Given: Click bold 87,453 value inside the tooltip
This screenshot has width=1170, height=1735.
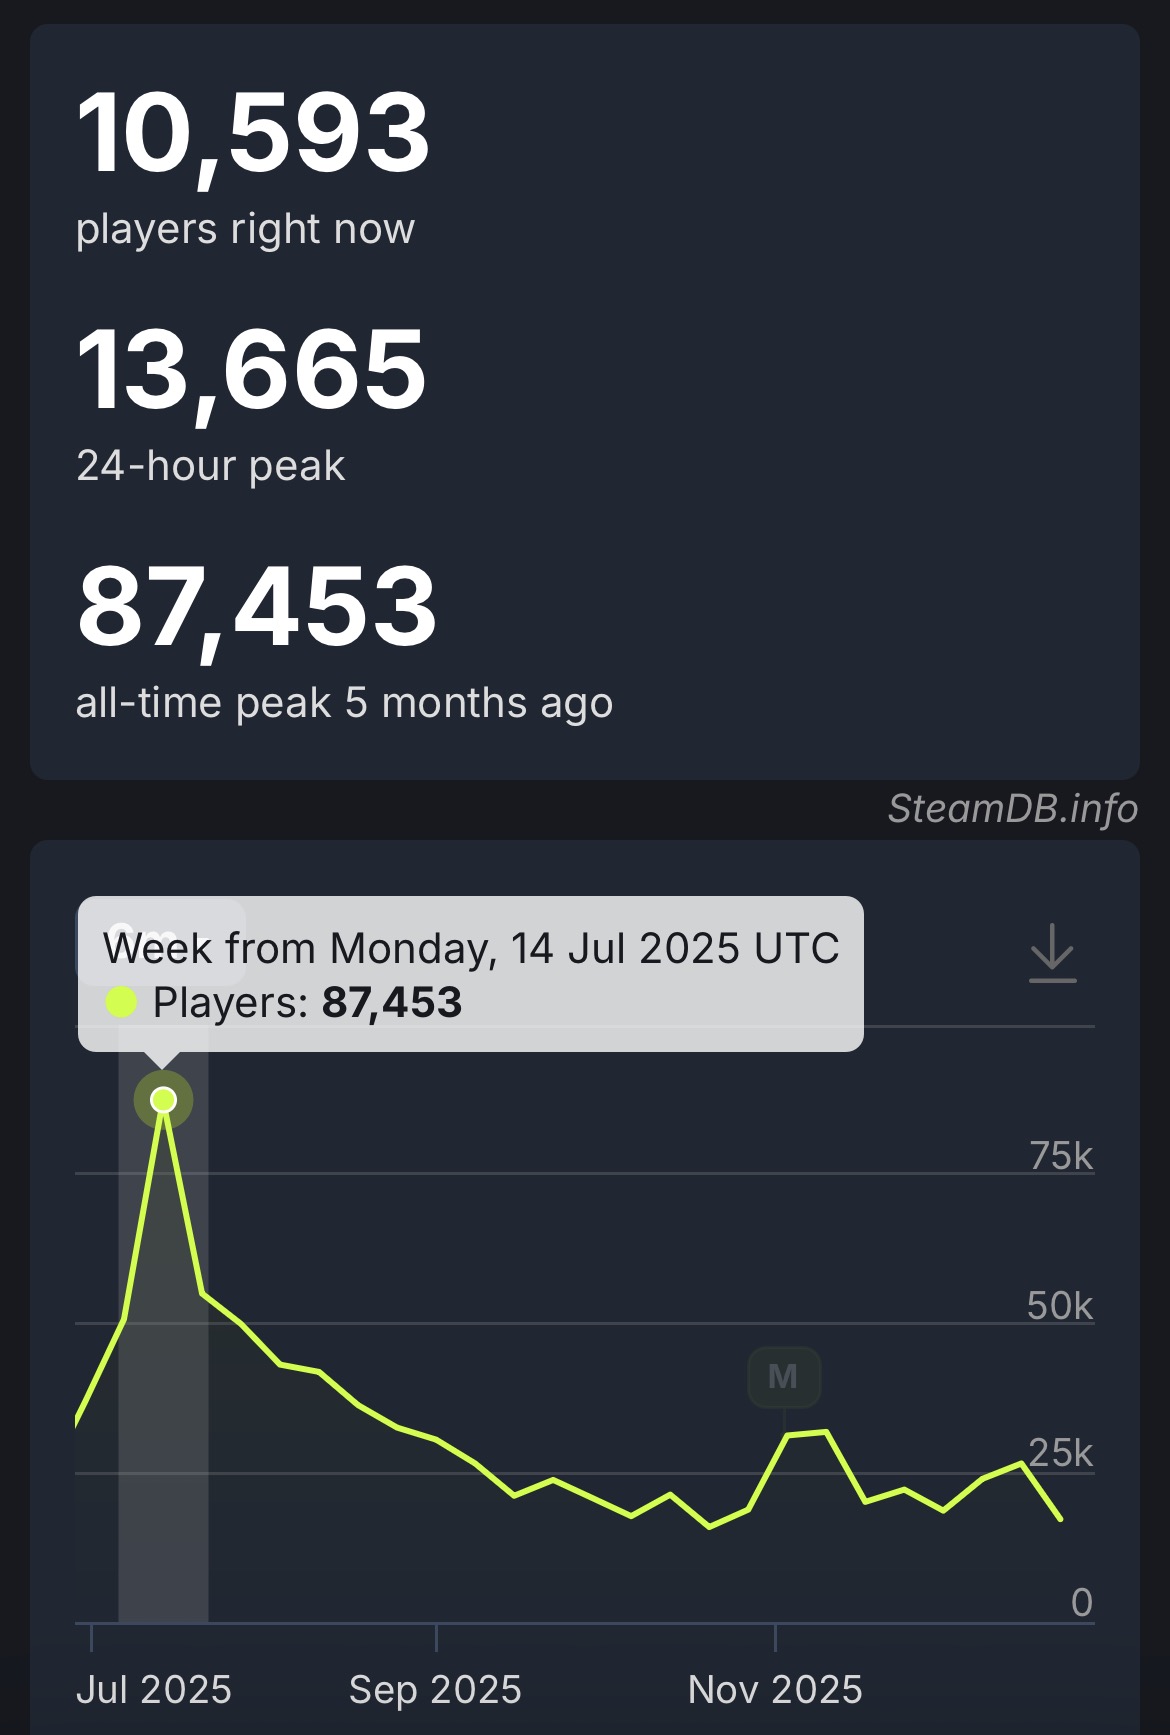Looking at the screenshot, I should [392, 1002].
